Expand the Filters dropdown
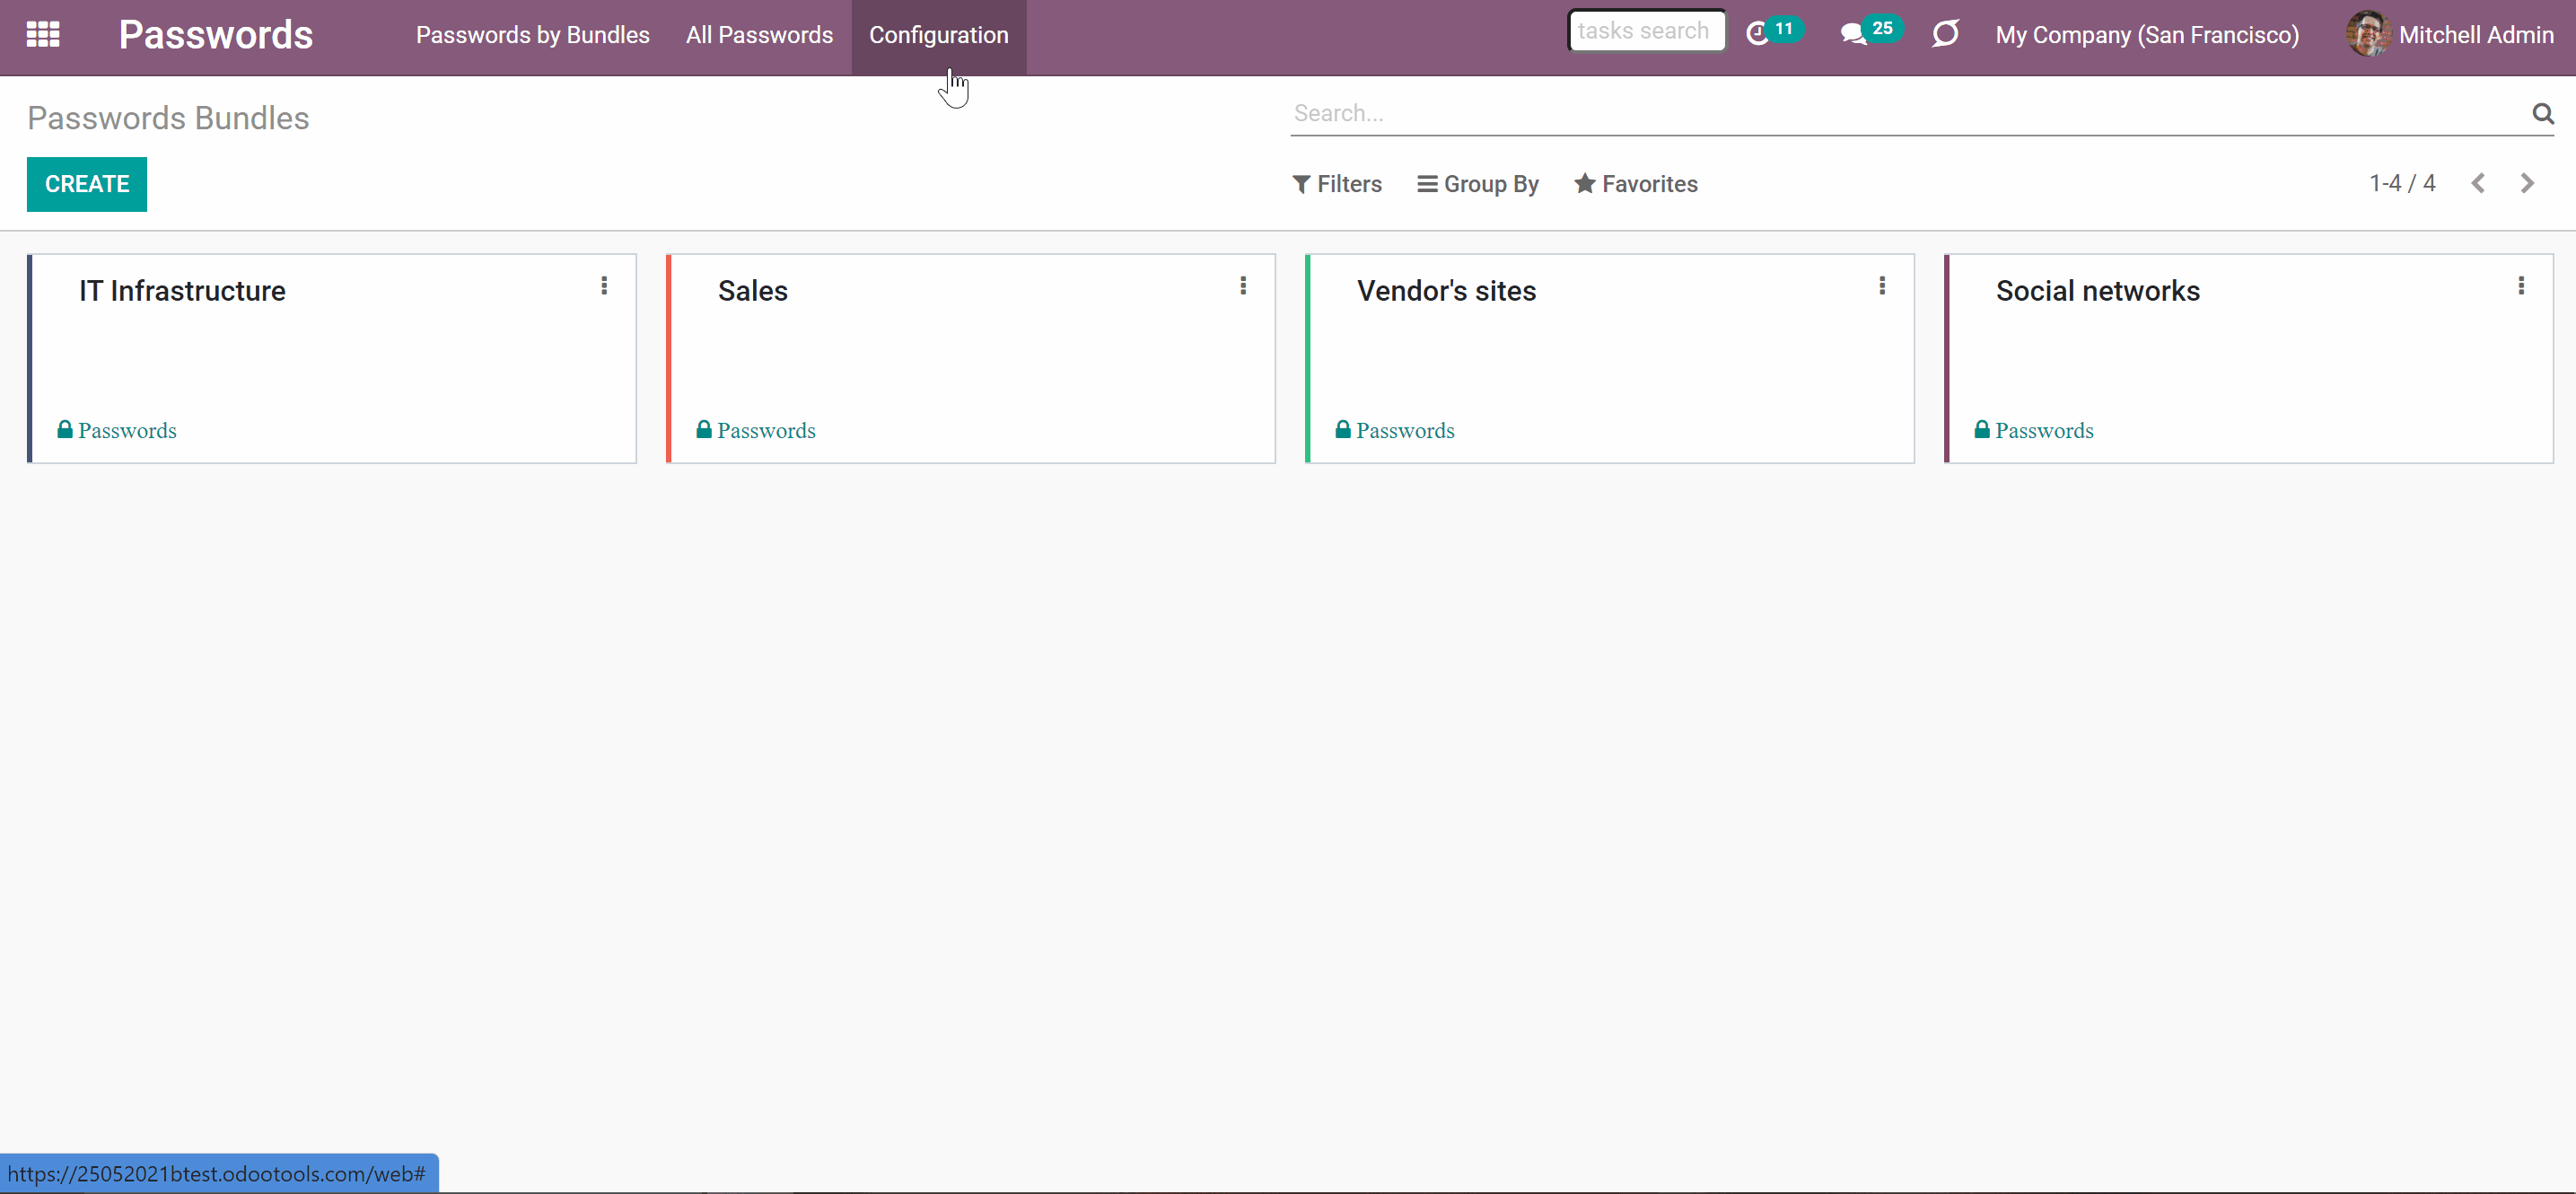Viewport: 2576px width, 1194px height. [x=1337, y=184]
